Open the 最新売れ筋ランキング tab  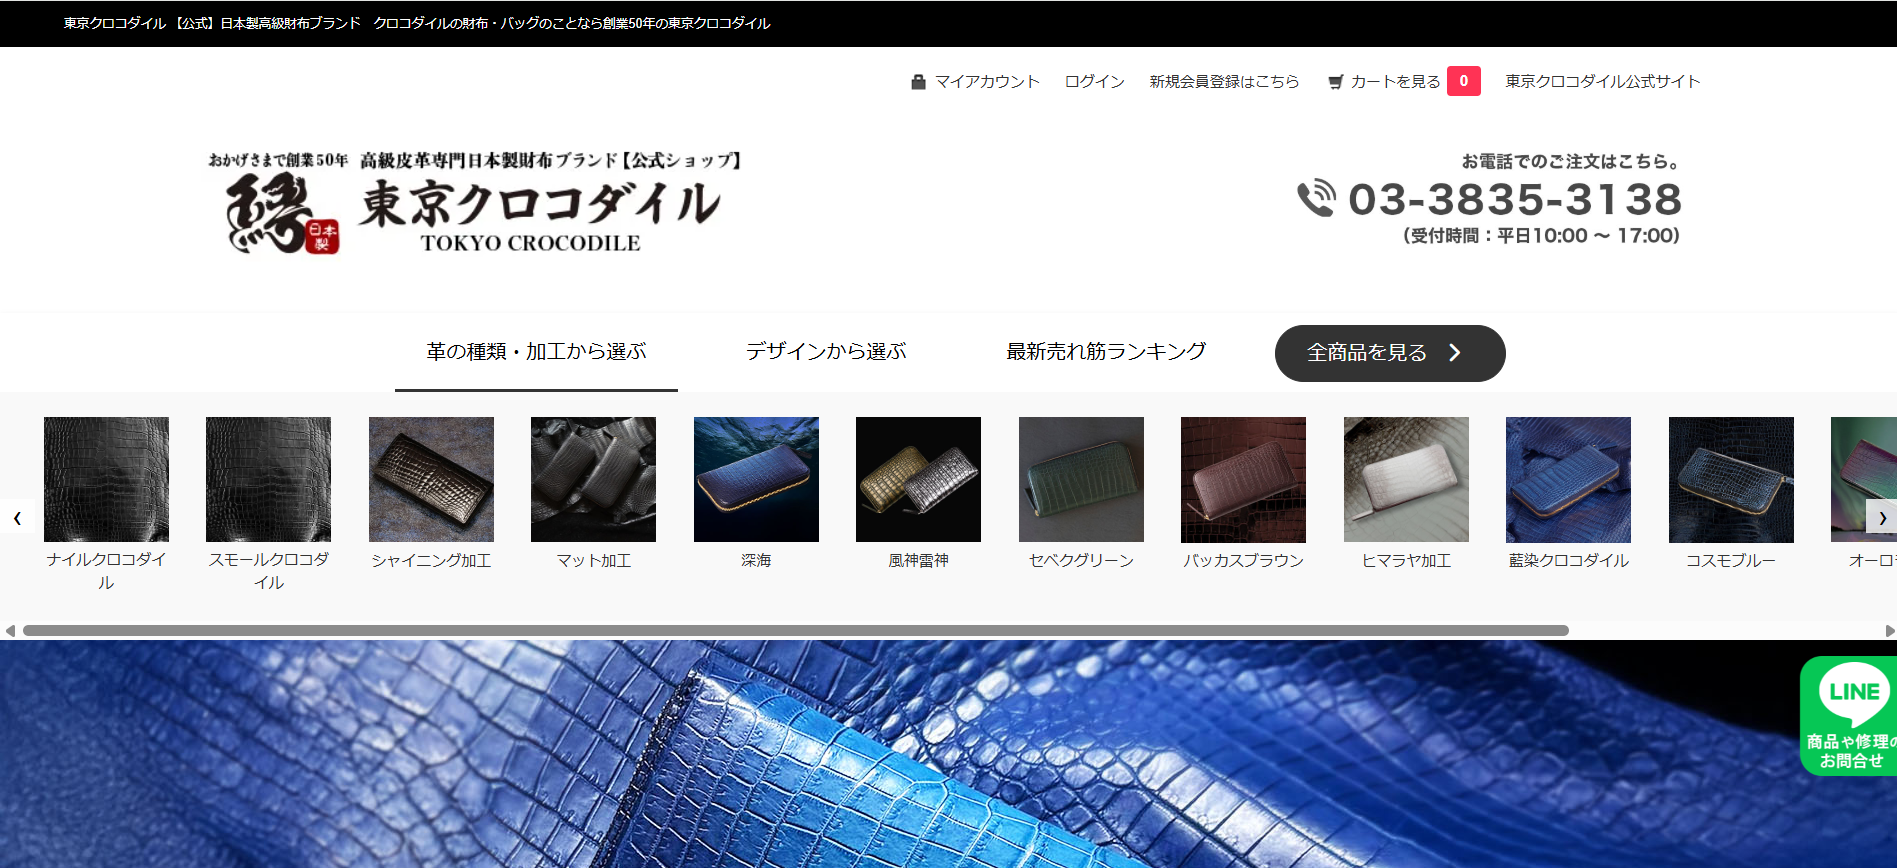pyautogui.click(x=1105, y=352)
